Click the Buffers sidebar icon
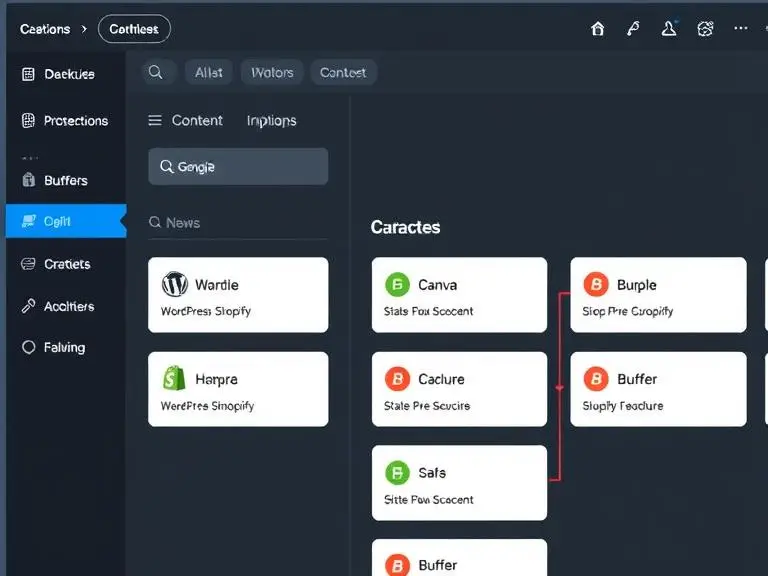 click(28, 180)
